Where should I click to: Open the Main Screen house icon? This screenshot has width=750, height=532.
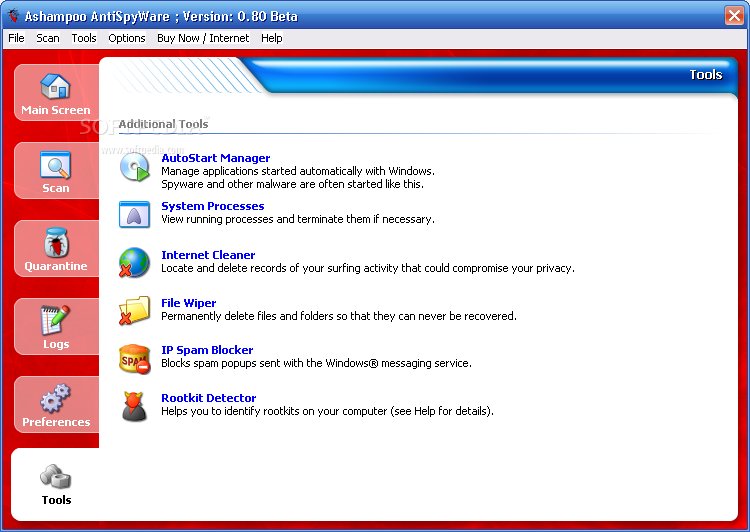tap(55, 86)
